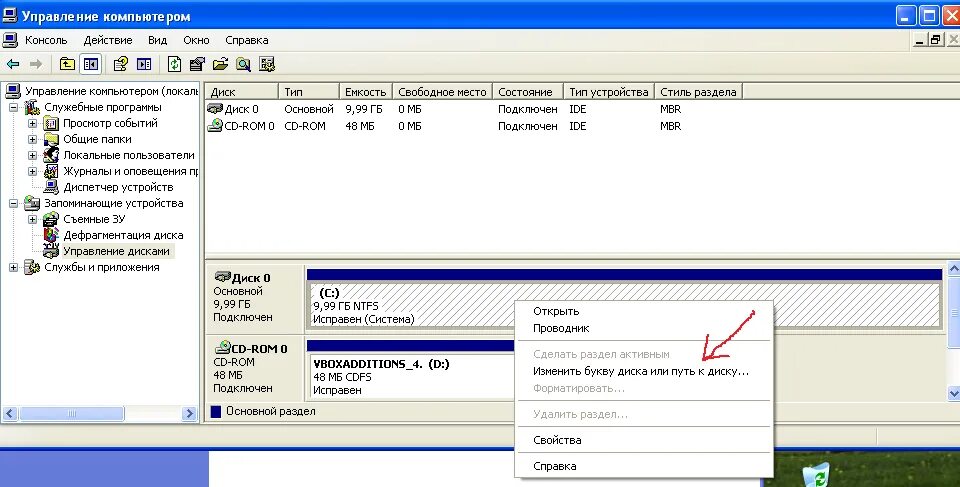Click the 48 МБ capacity cell in the list
Screen dimensions: 960x487
click(x=359, y=126)
